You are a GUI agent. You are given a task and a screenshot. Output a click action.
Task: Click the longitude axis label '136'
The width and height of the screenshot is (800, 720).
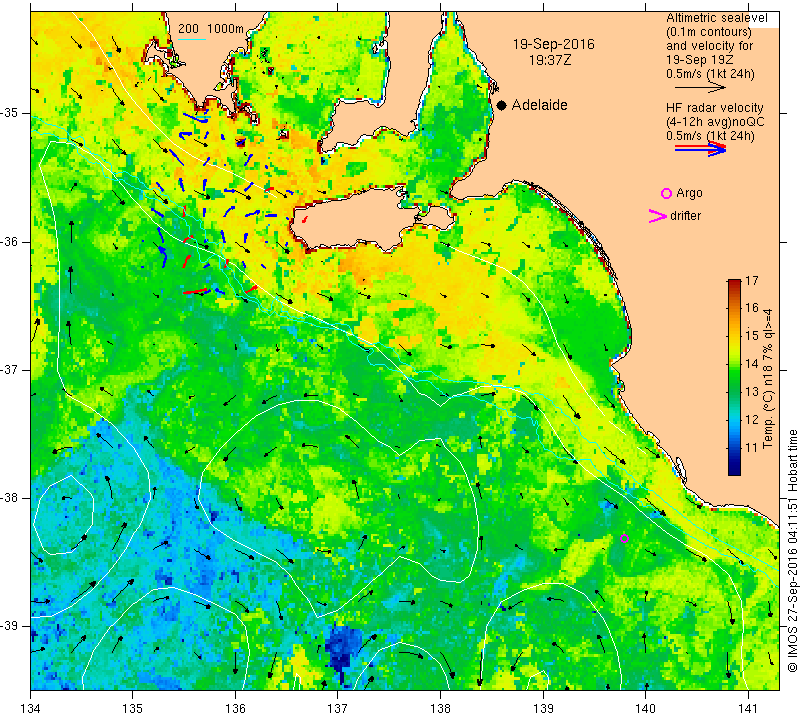coord(235,709)
